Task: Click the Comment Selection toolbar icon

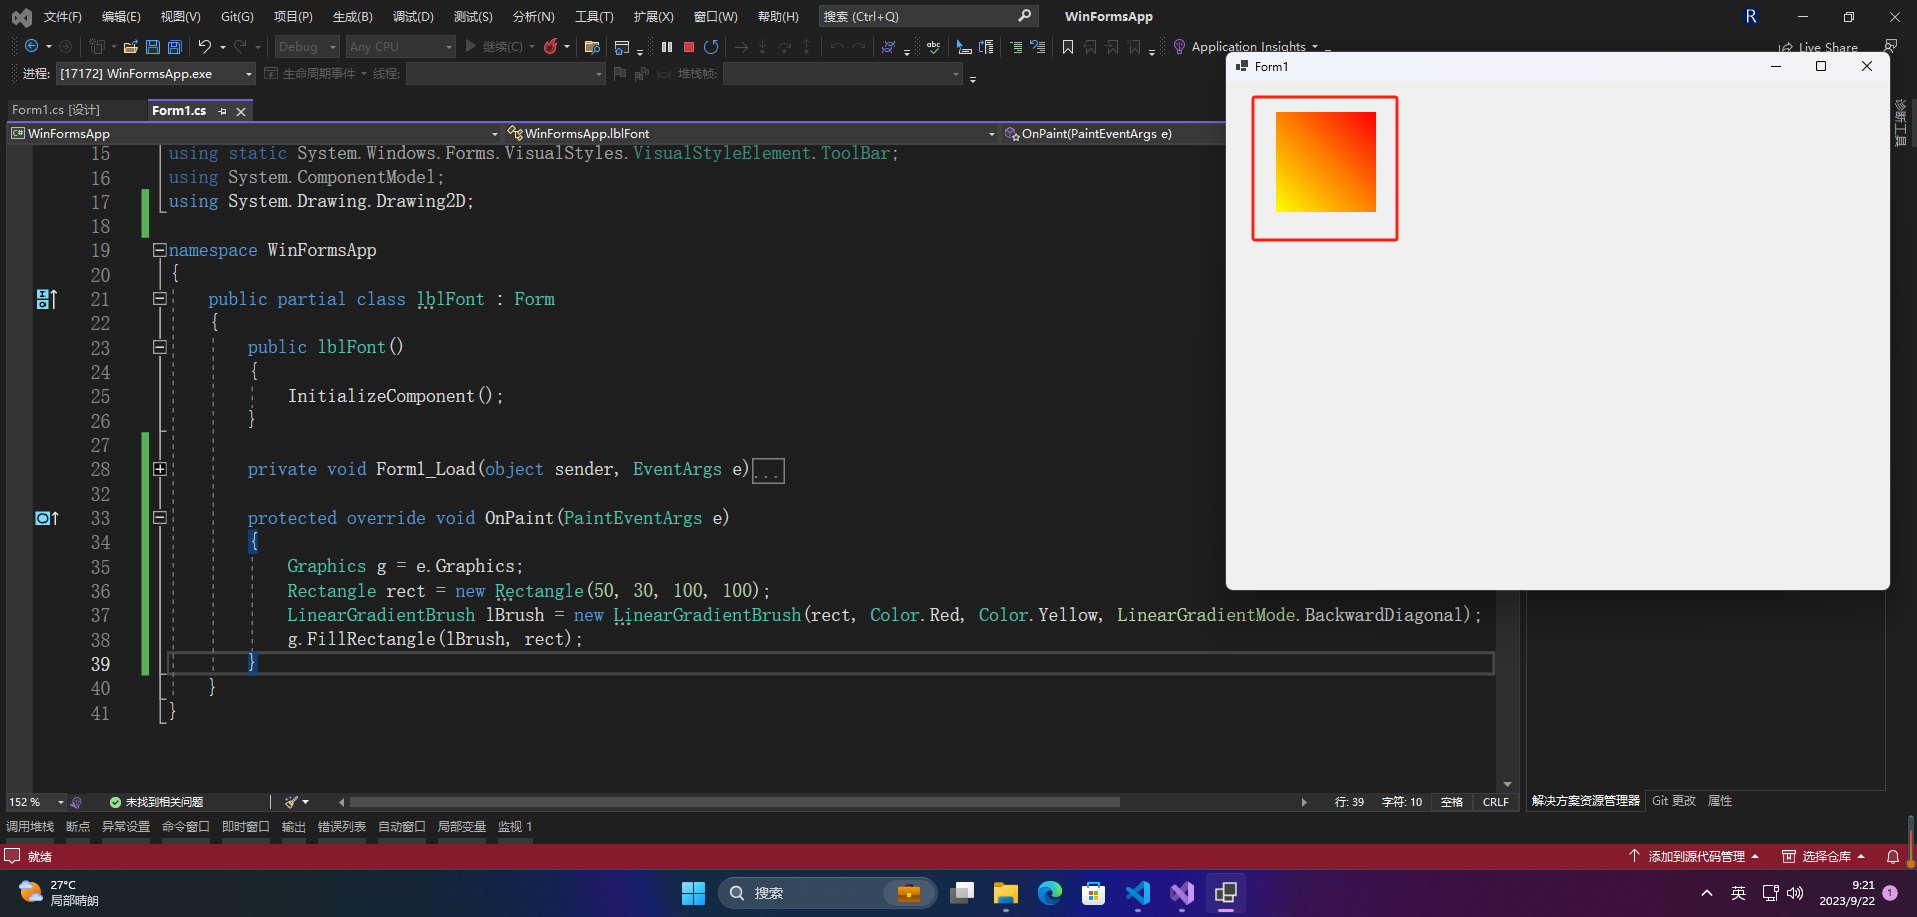Action: 1016,46
